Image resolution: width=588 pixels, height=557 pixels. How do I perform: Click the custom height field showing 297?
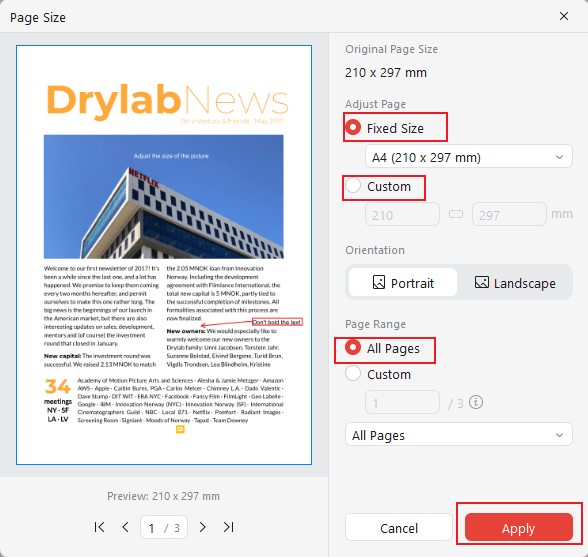click(509, 215)
